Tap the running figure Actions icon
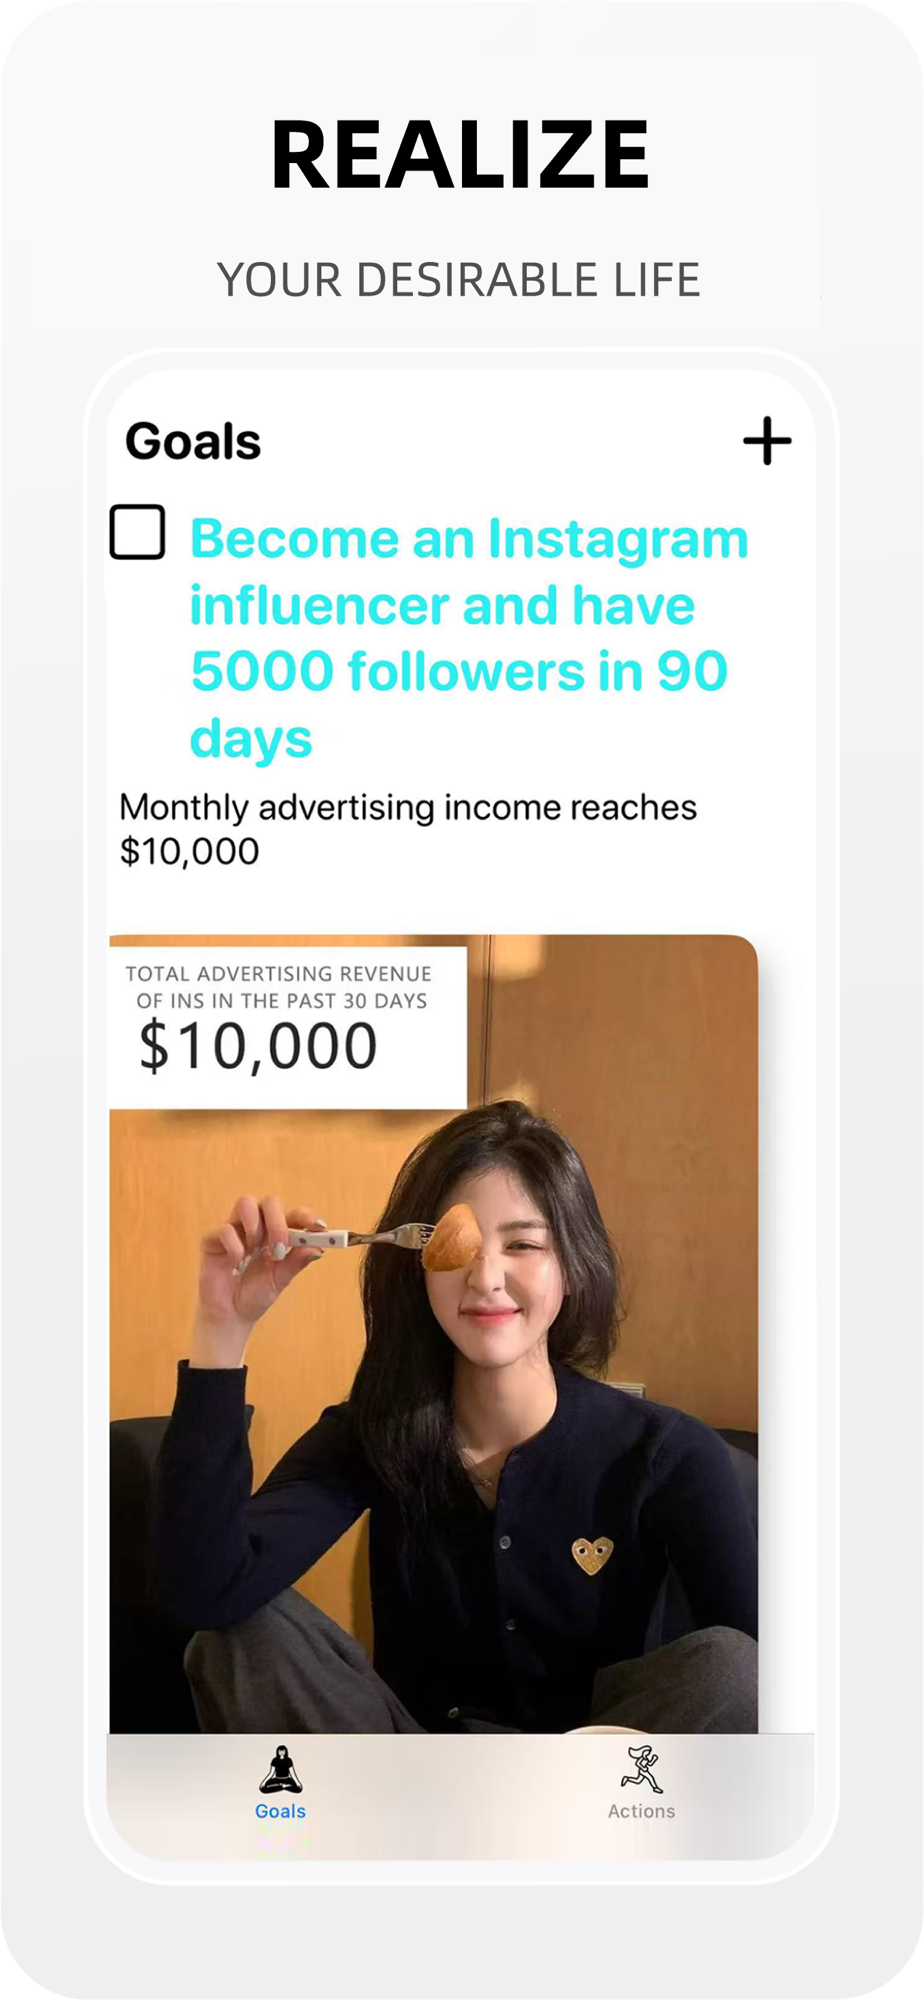 641,1770
